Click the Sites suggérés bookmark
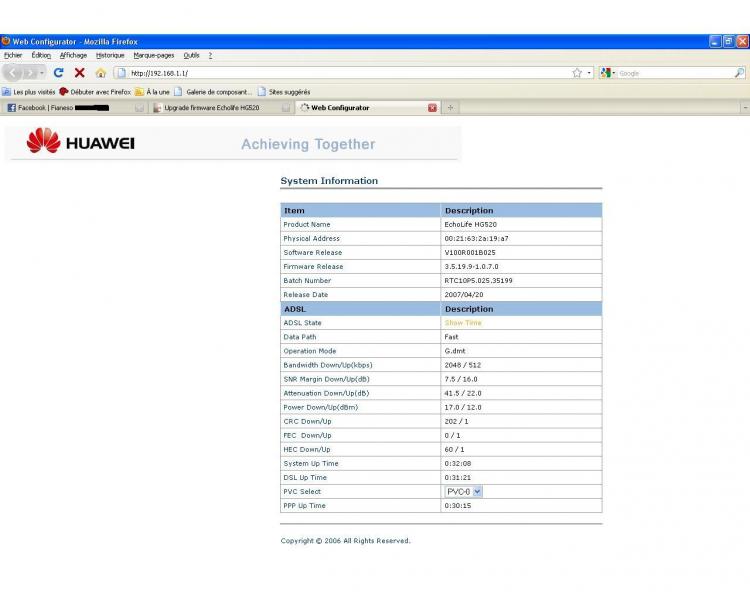 [x=284, y=91]
